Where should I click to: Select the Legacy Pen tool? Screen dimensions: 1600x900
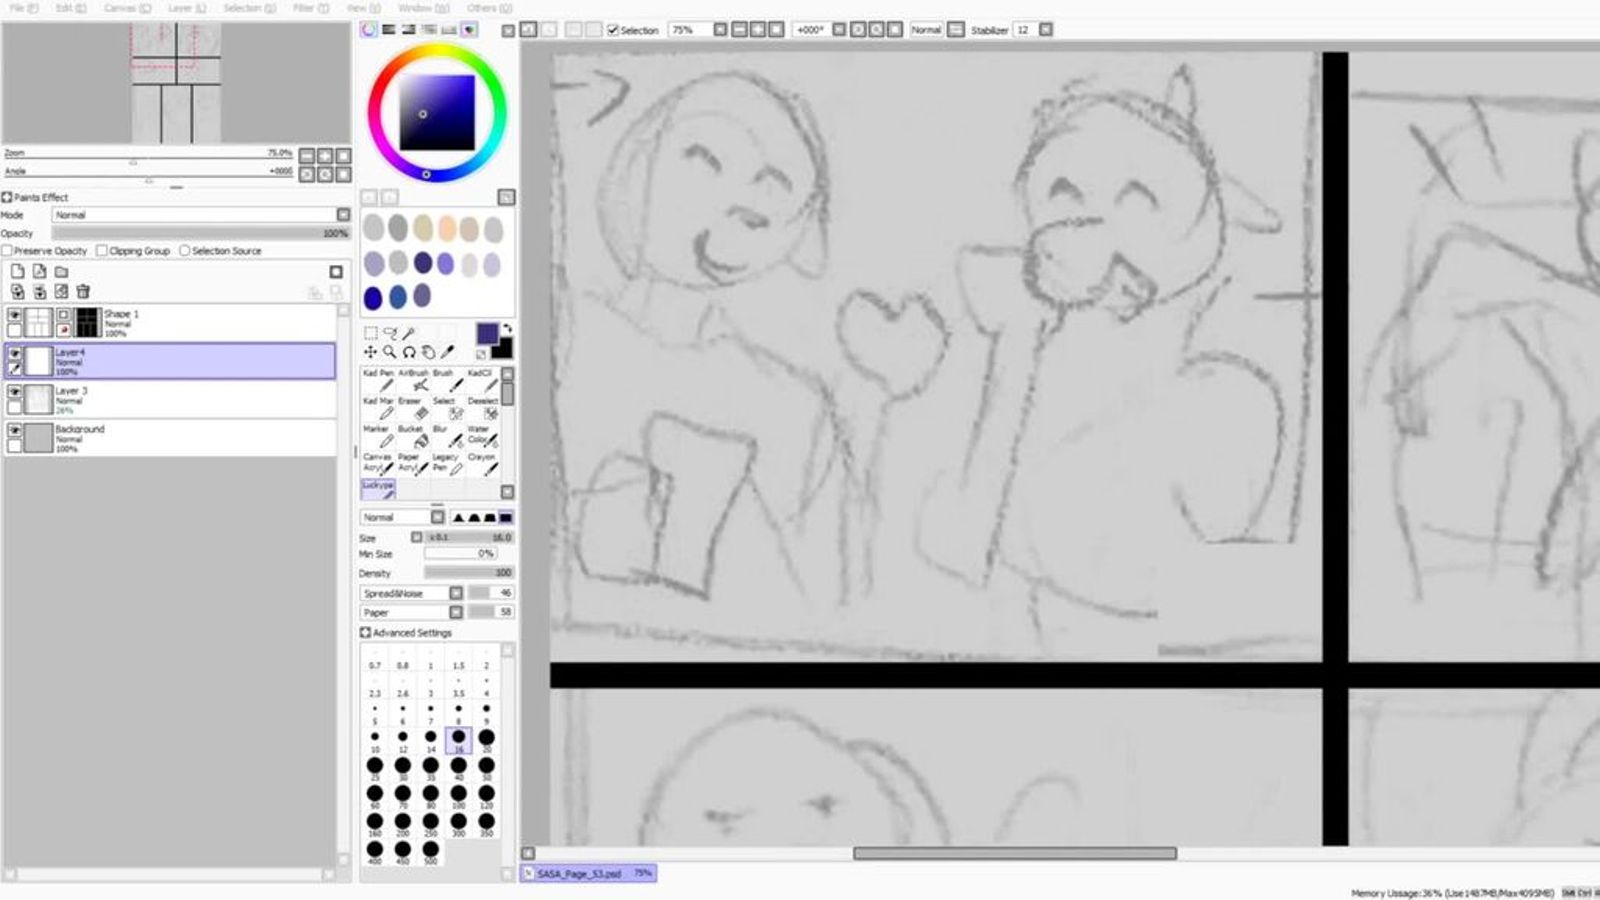click(x=446, y=463)
